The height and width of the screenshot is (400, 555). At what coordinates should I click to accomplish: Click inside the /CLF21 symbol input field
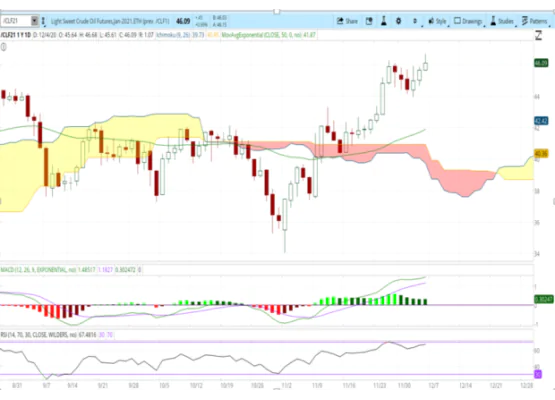pos(16,21)
